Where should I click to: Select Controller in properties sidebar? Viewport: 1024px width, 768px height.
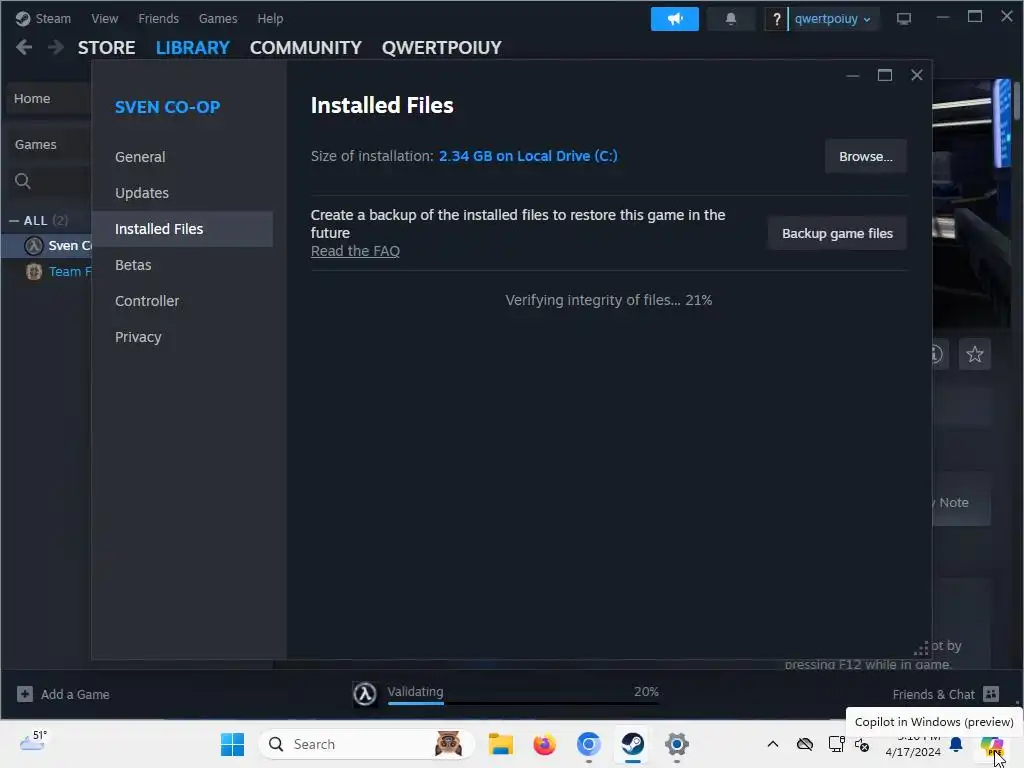pos(182,300)
